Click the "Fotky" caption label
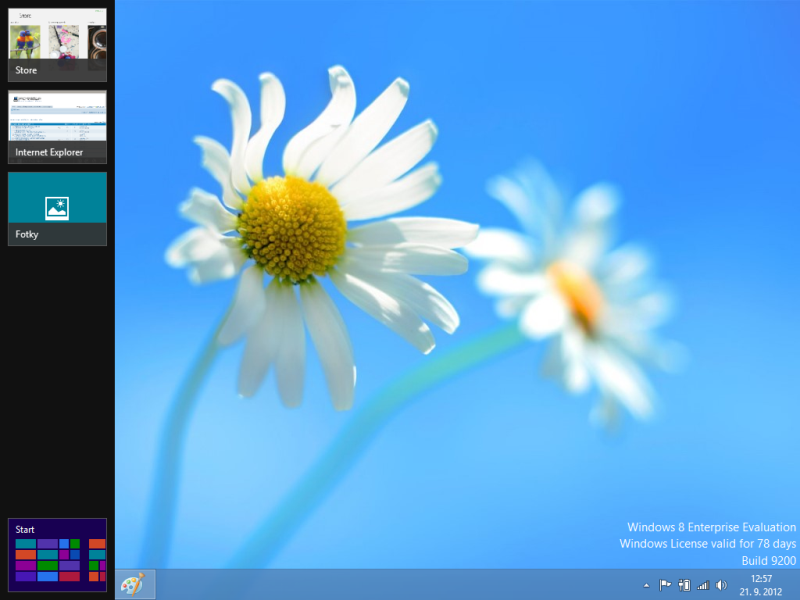 click(x=27, y=234)
